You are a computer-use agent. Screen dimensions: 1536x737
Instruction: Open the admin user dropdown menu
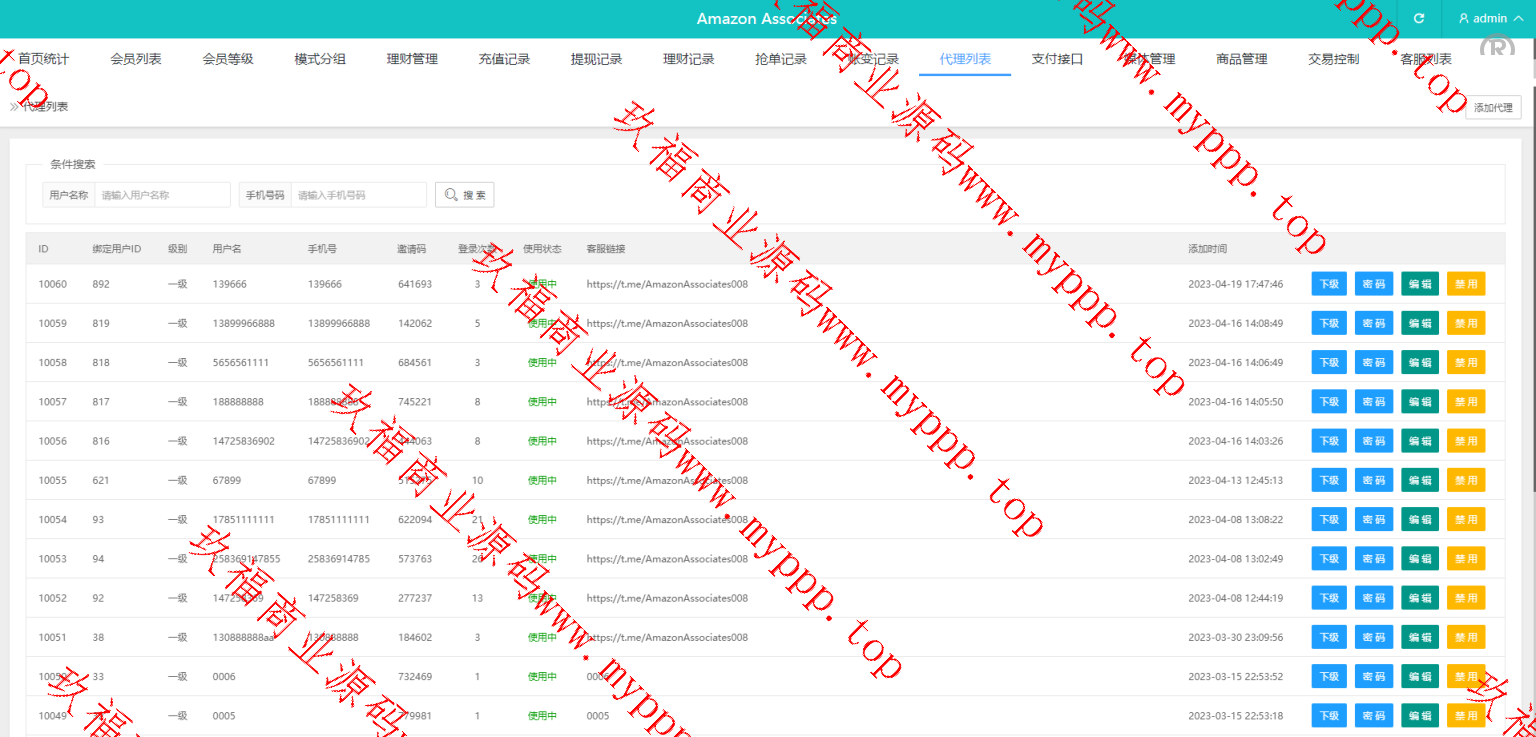1489,19
